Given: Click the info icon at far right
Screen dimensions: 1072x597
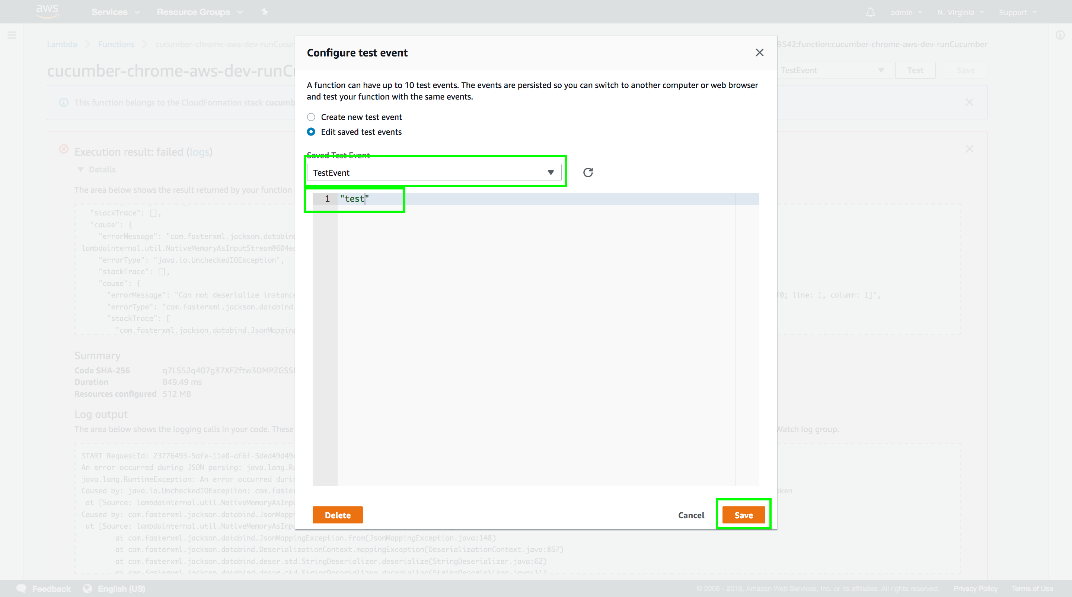Looking at the screenshot, I should point(1060,35).
